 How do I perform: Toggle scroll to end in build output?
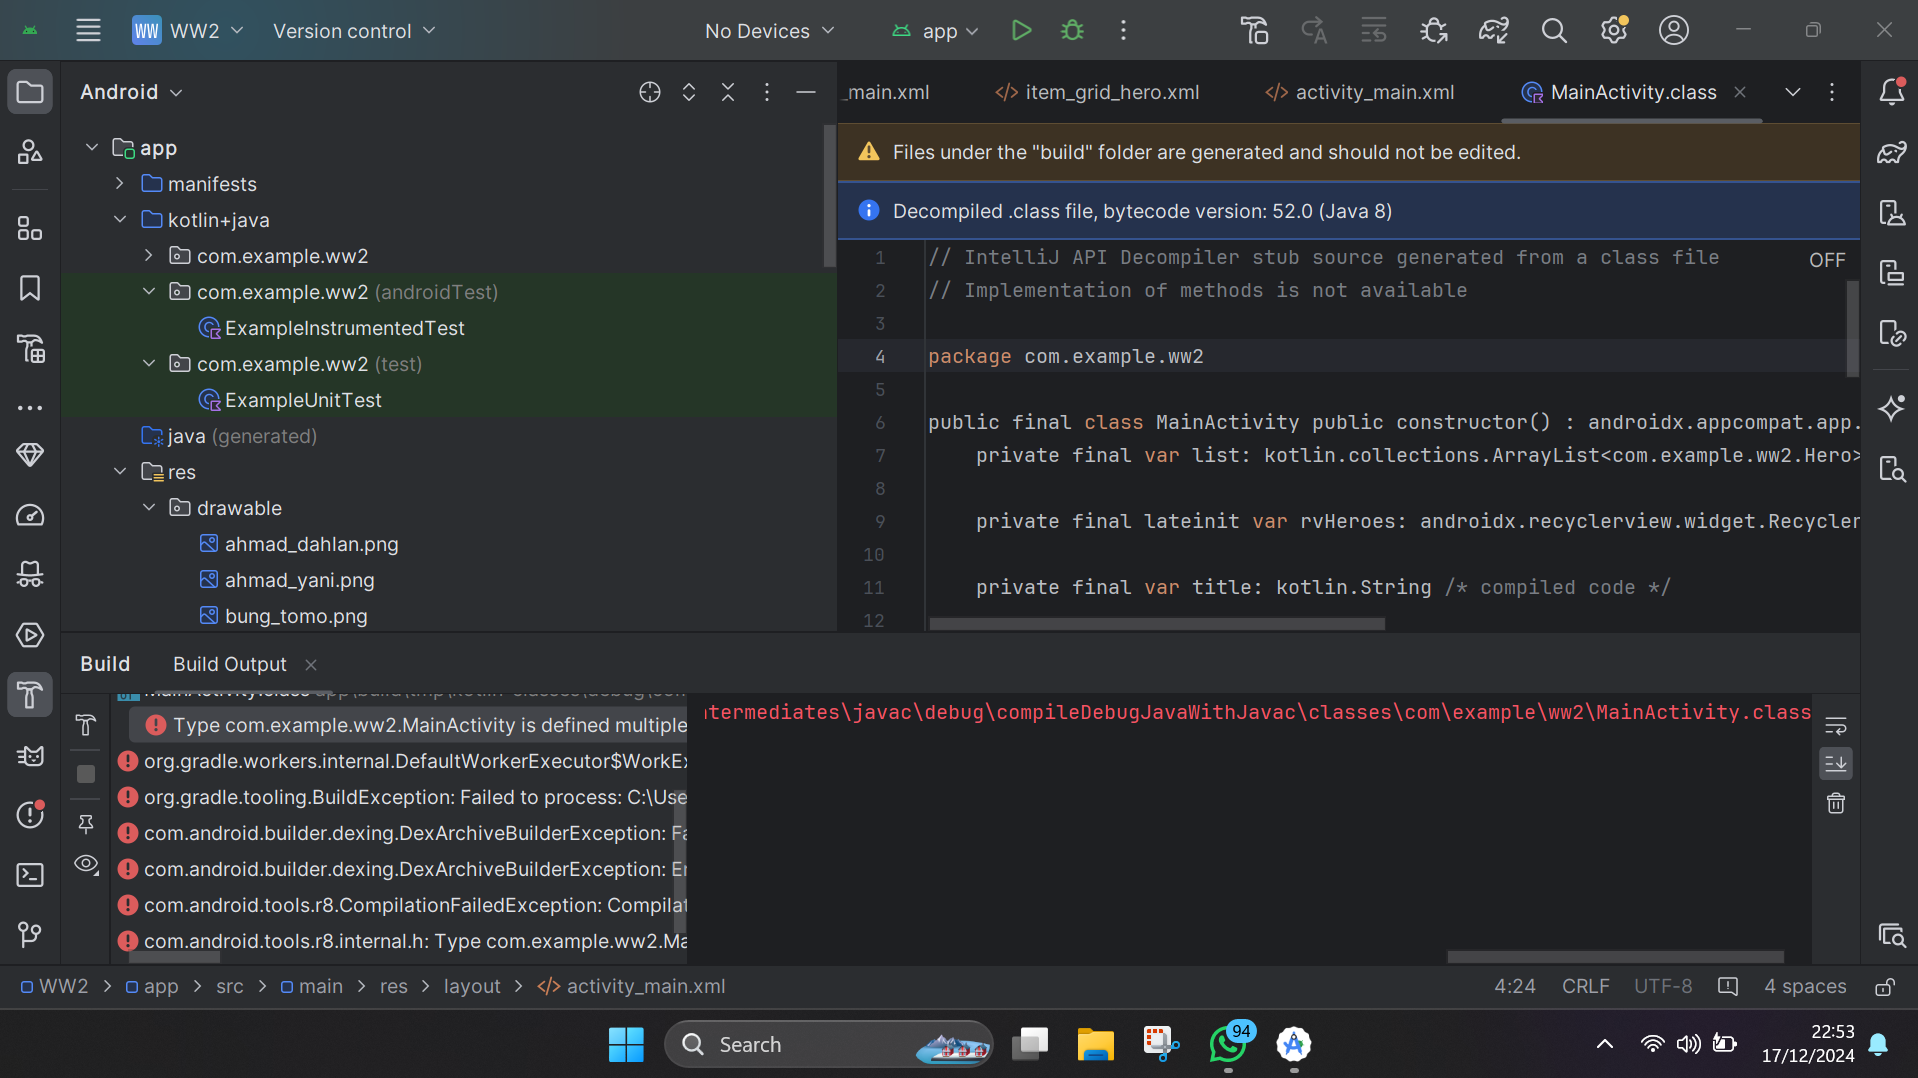click(x=1836, y=764)
